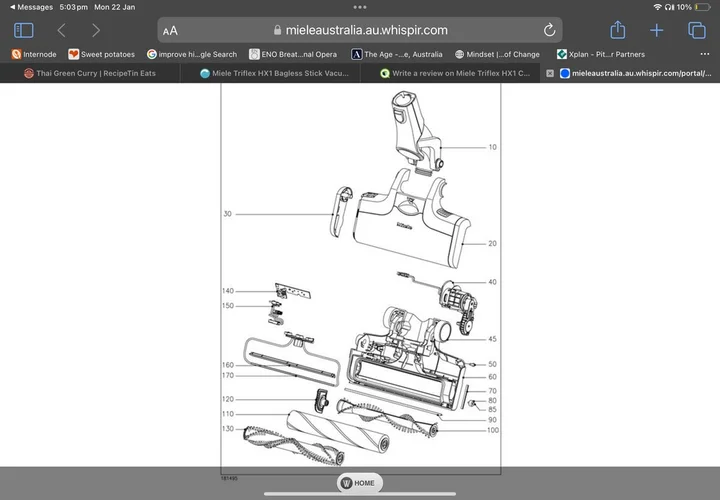This screenshot has width=720, height=500.
Task: Click part number 90 label
Action: 492,420
